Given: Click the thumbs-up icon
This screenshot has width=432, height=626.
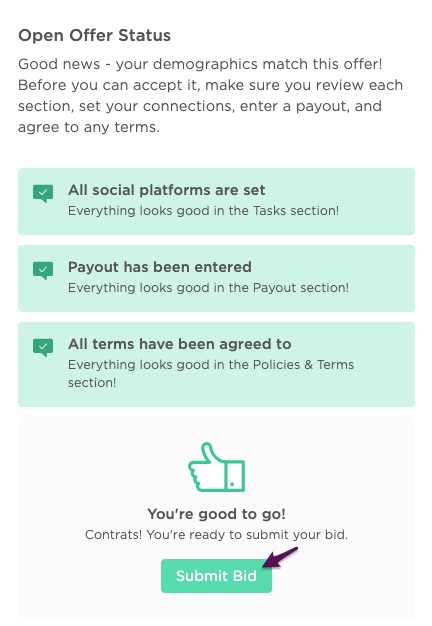Looking at the screenshot, I should pos(216,467).
